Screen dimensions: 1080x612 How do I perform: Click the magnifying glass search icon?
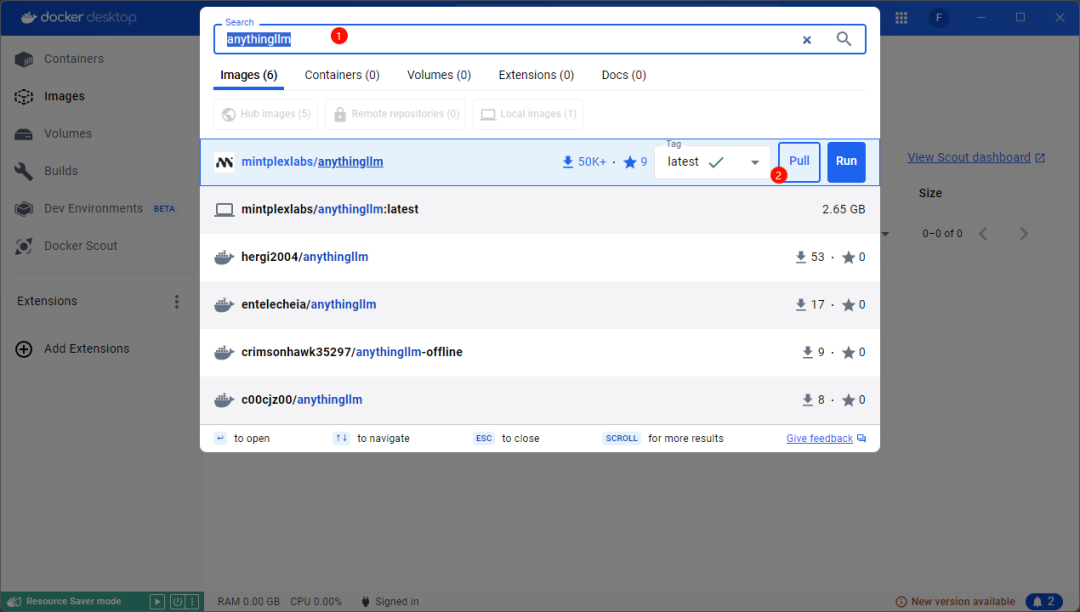click(x=844, y=39)
